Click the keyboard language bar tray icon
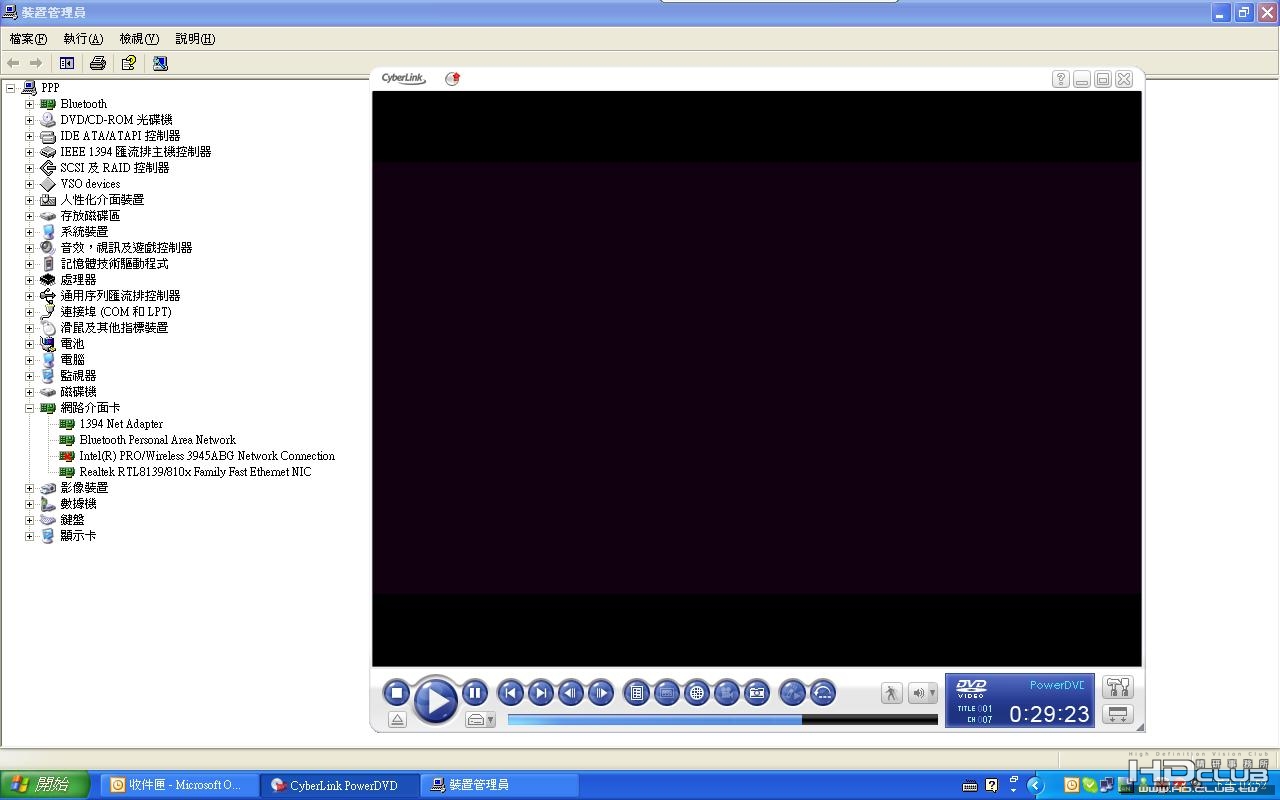The height and width of the screenshot is (800, 1280). (x=970, y=785)
